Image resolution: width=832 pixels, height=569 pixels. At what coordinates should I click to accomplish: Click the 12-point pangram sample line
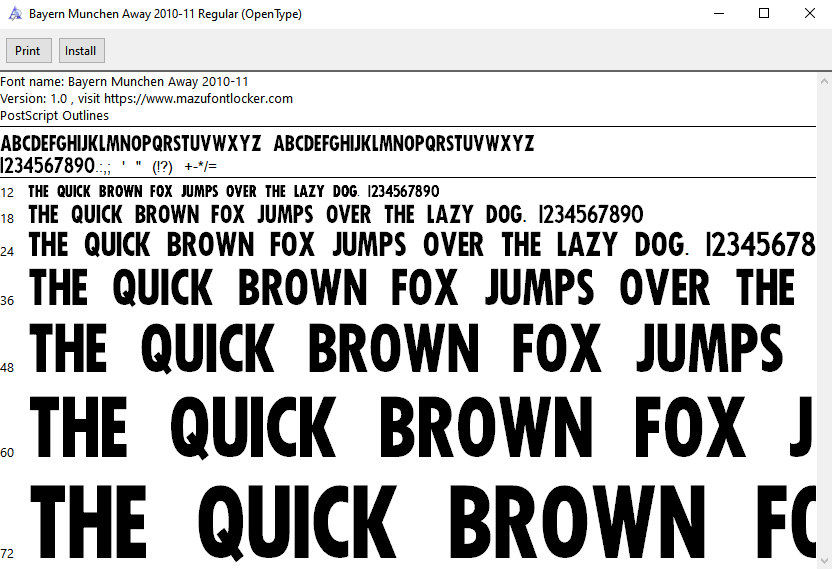click(x=234, y=191)
